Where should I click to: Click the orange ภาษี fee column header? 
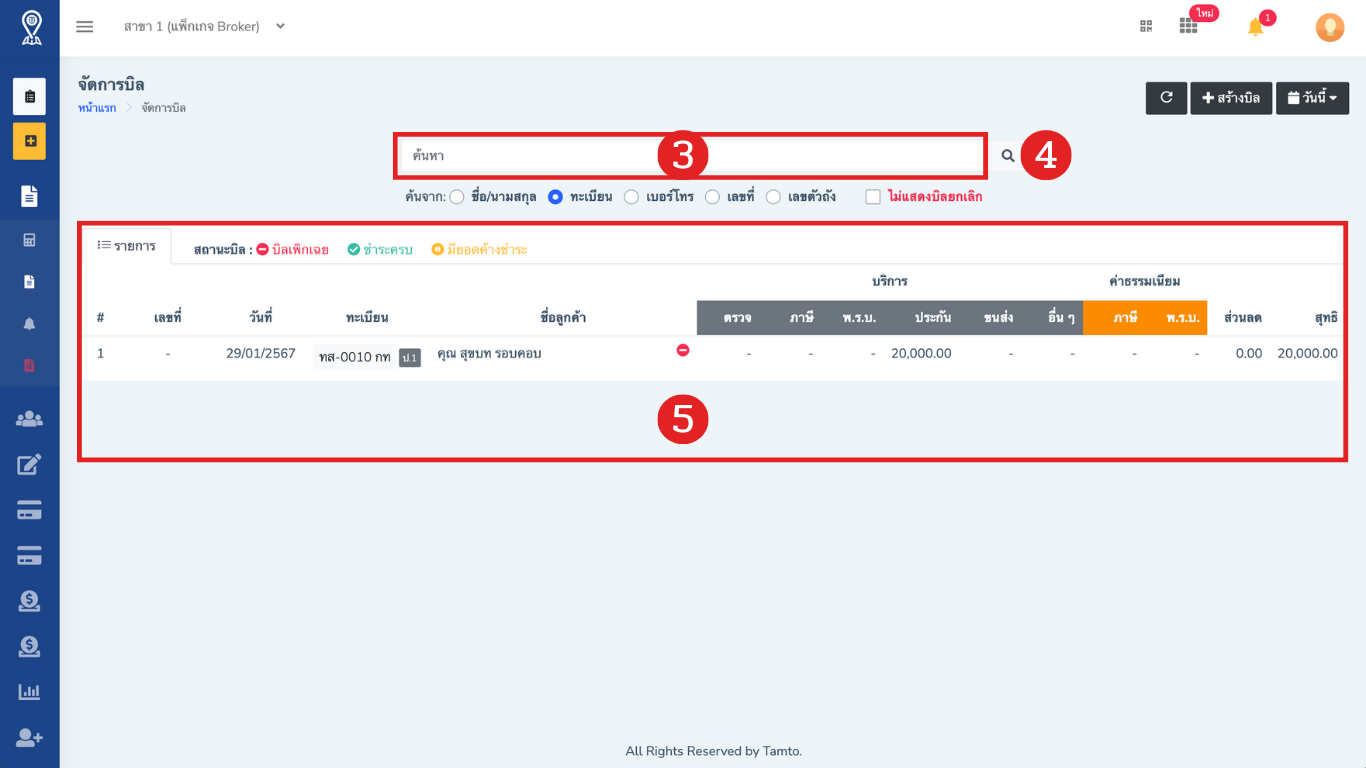click(1126, 318)
